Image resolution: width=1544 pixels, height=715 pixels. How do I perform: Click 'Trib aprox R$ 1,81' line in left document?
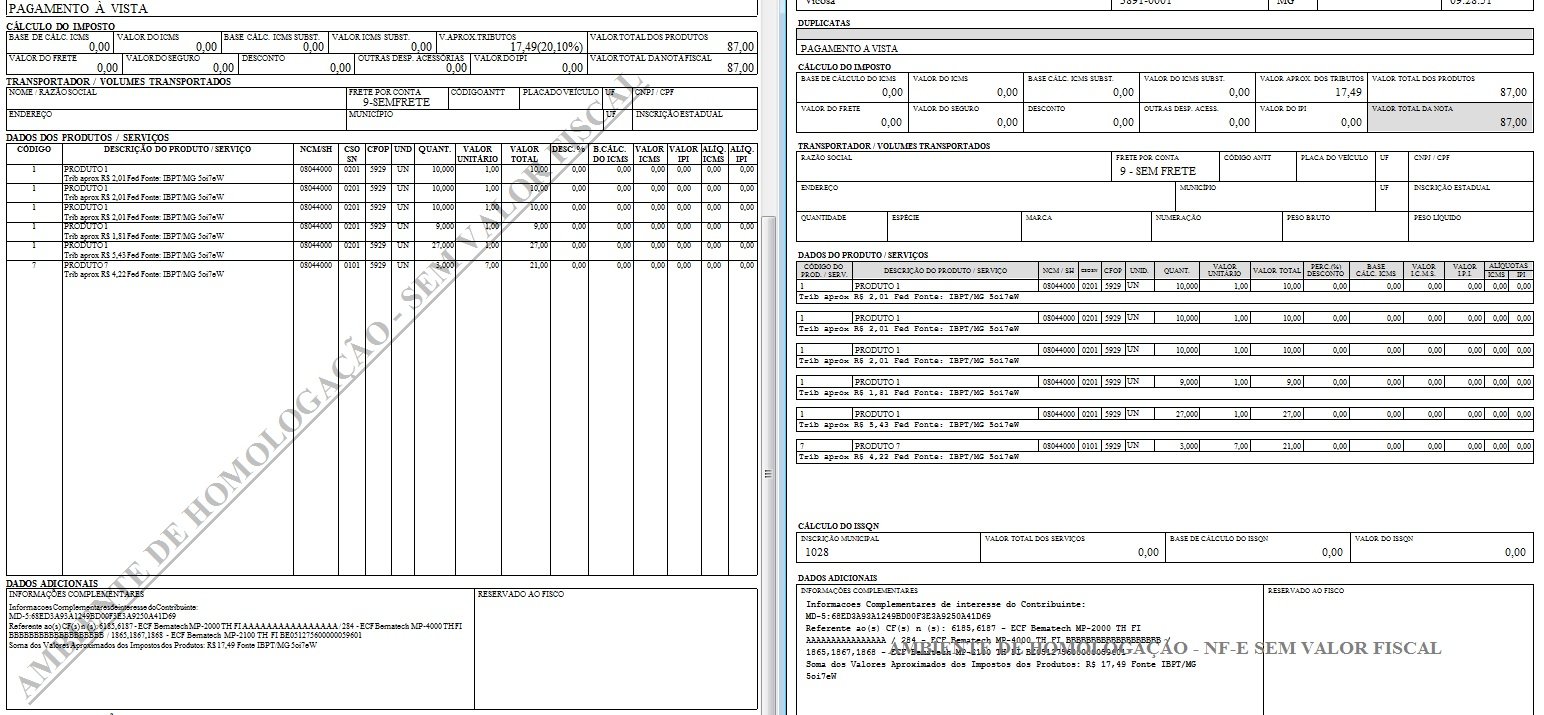click(x=144, y=236)
